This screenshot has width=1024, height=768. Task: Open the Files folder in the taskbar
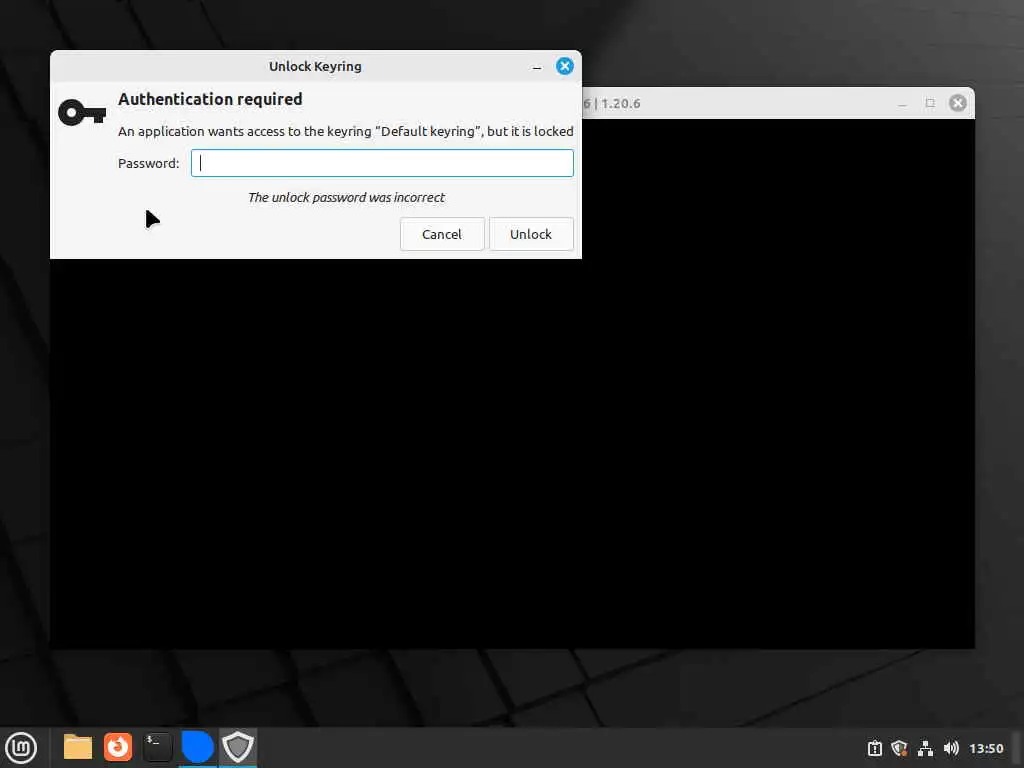pos(78,747)
